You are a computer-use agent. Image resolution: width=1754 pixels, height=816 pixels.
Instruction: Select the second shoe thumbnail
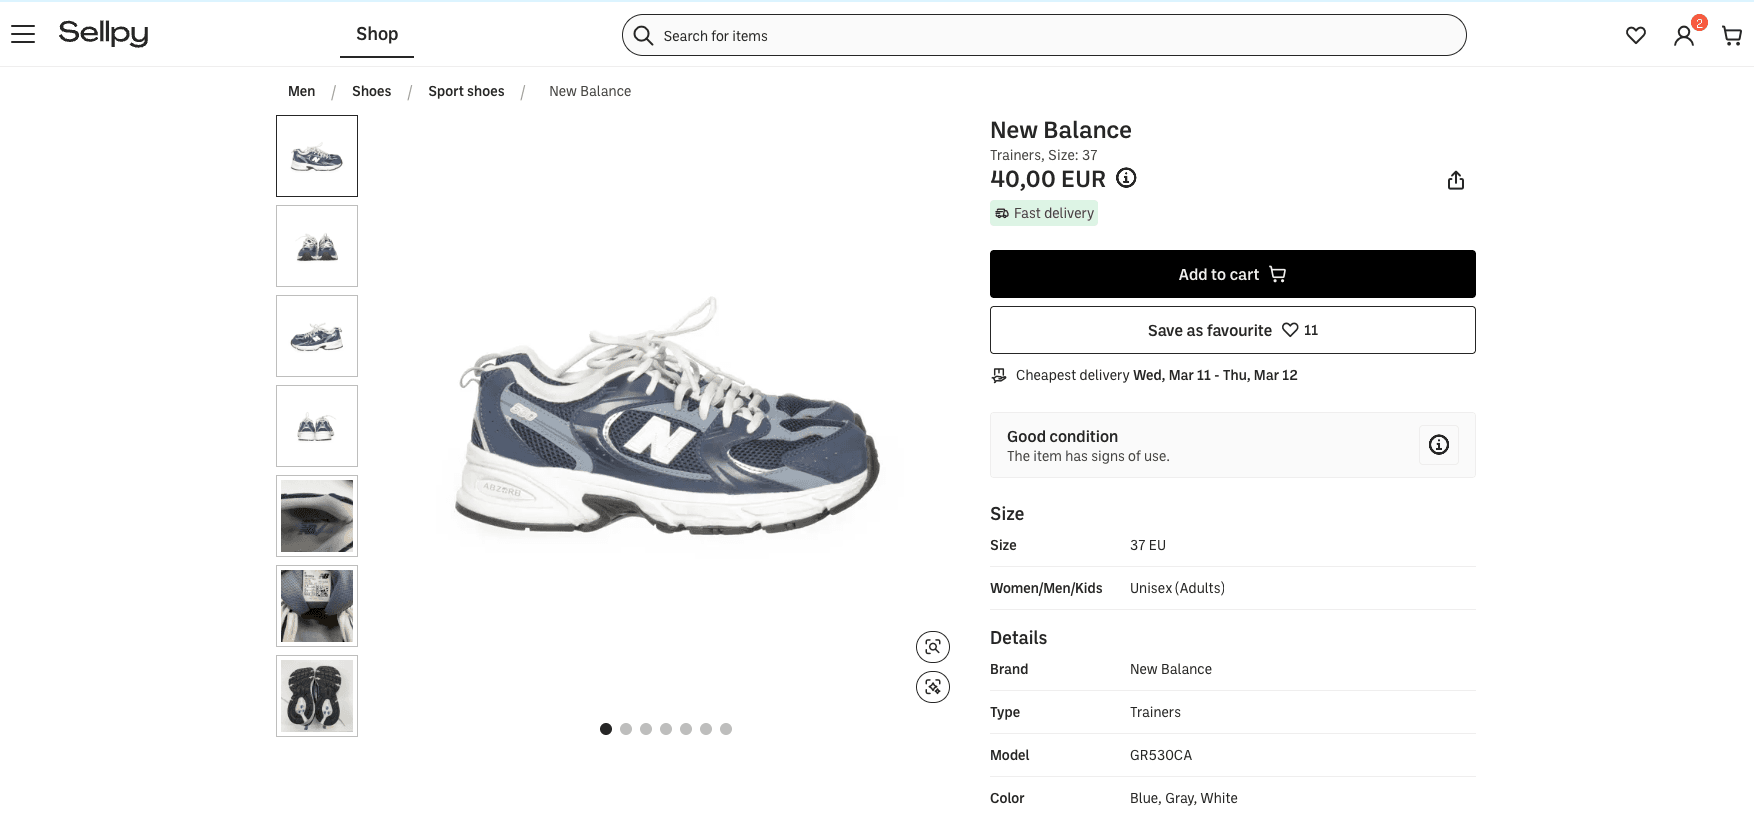click(x=317, y=246)
